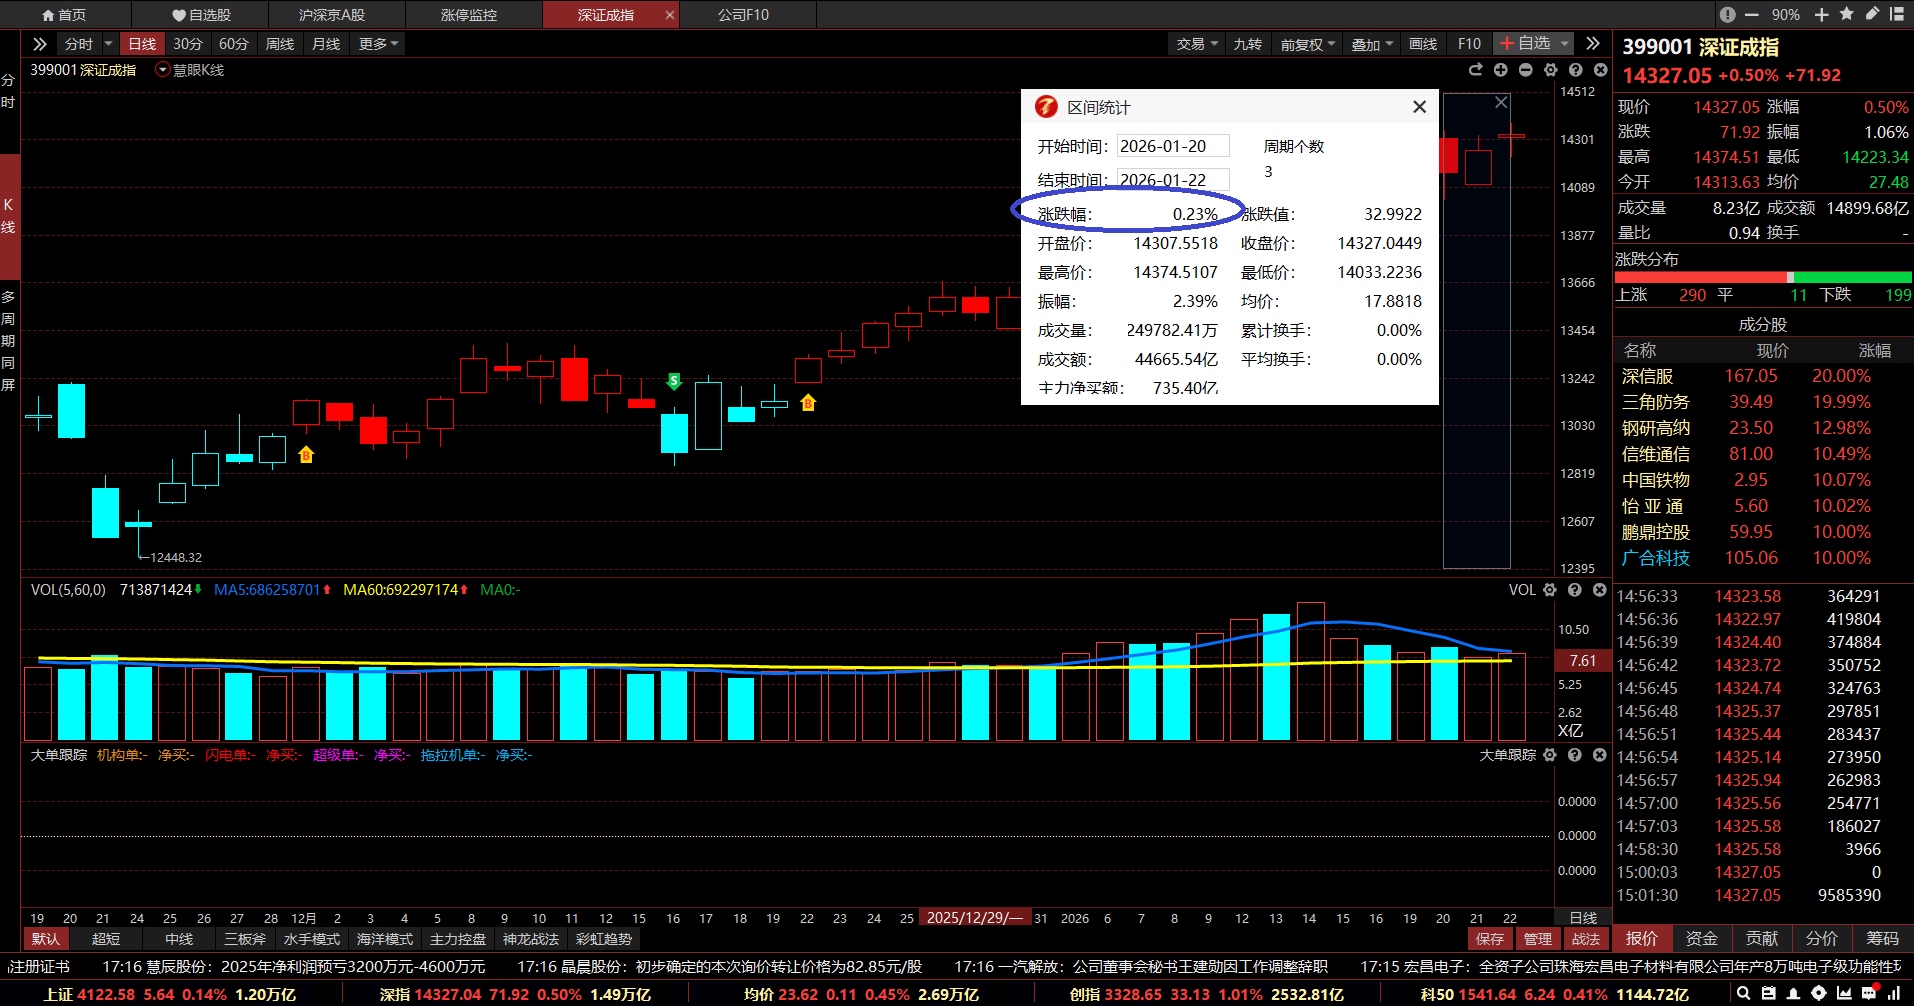Open help for the VOL indicator

[x=1575, y=590]
